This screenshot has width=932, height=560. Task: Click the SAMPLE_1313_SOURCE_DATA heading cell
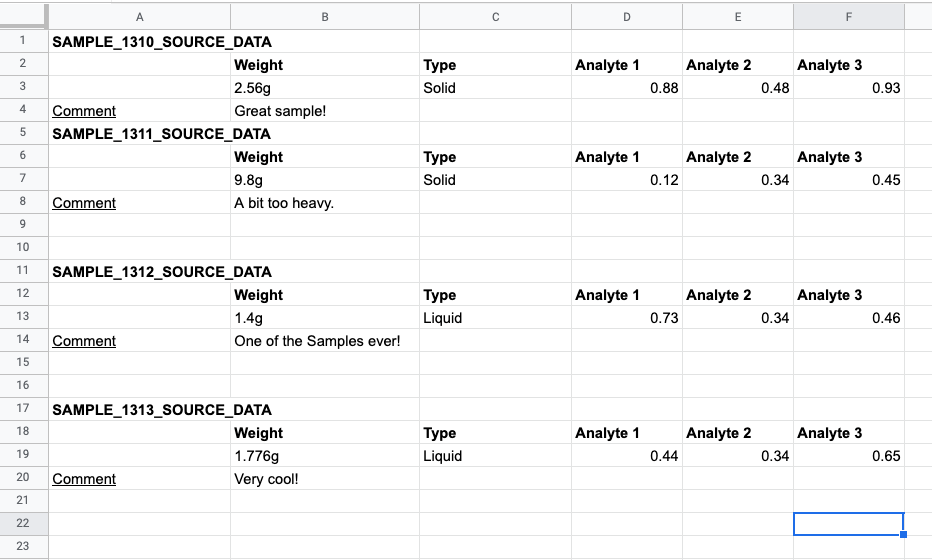click(139, 410)
